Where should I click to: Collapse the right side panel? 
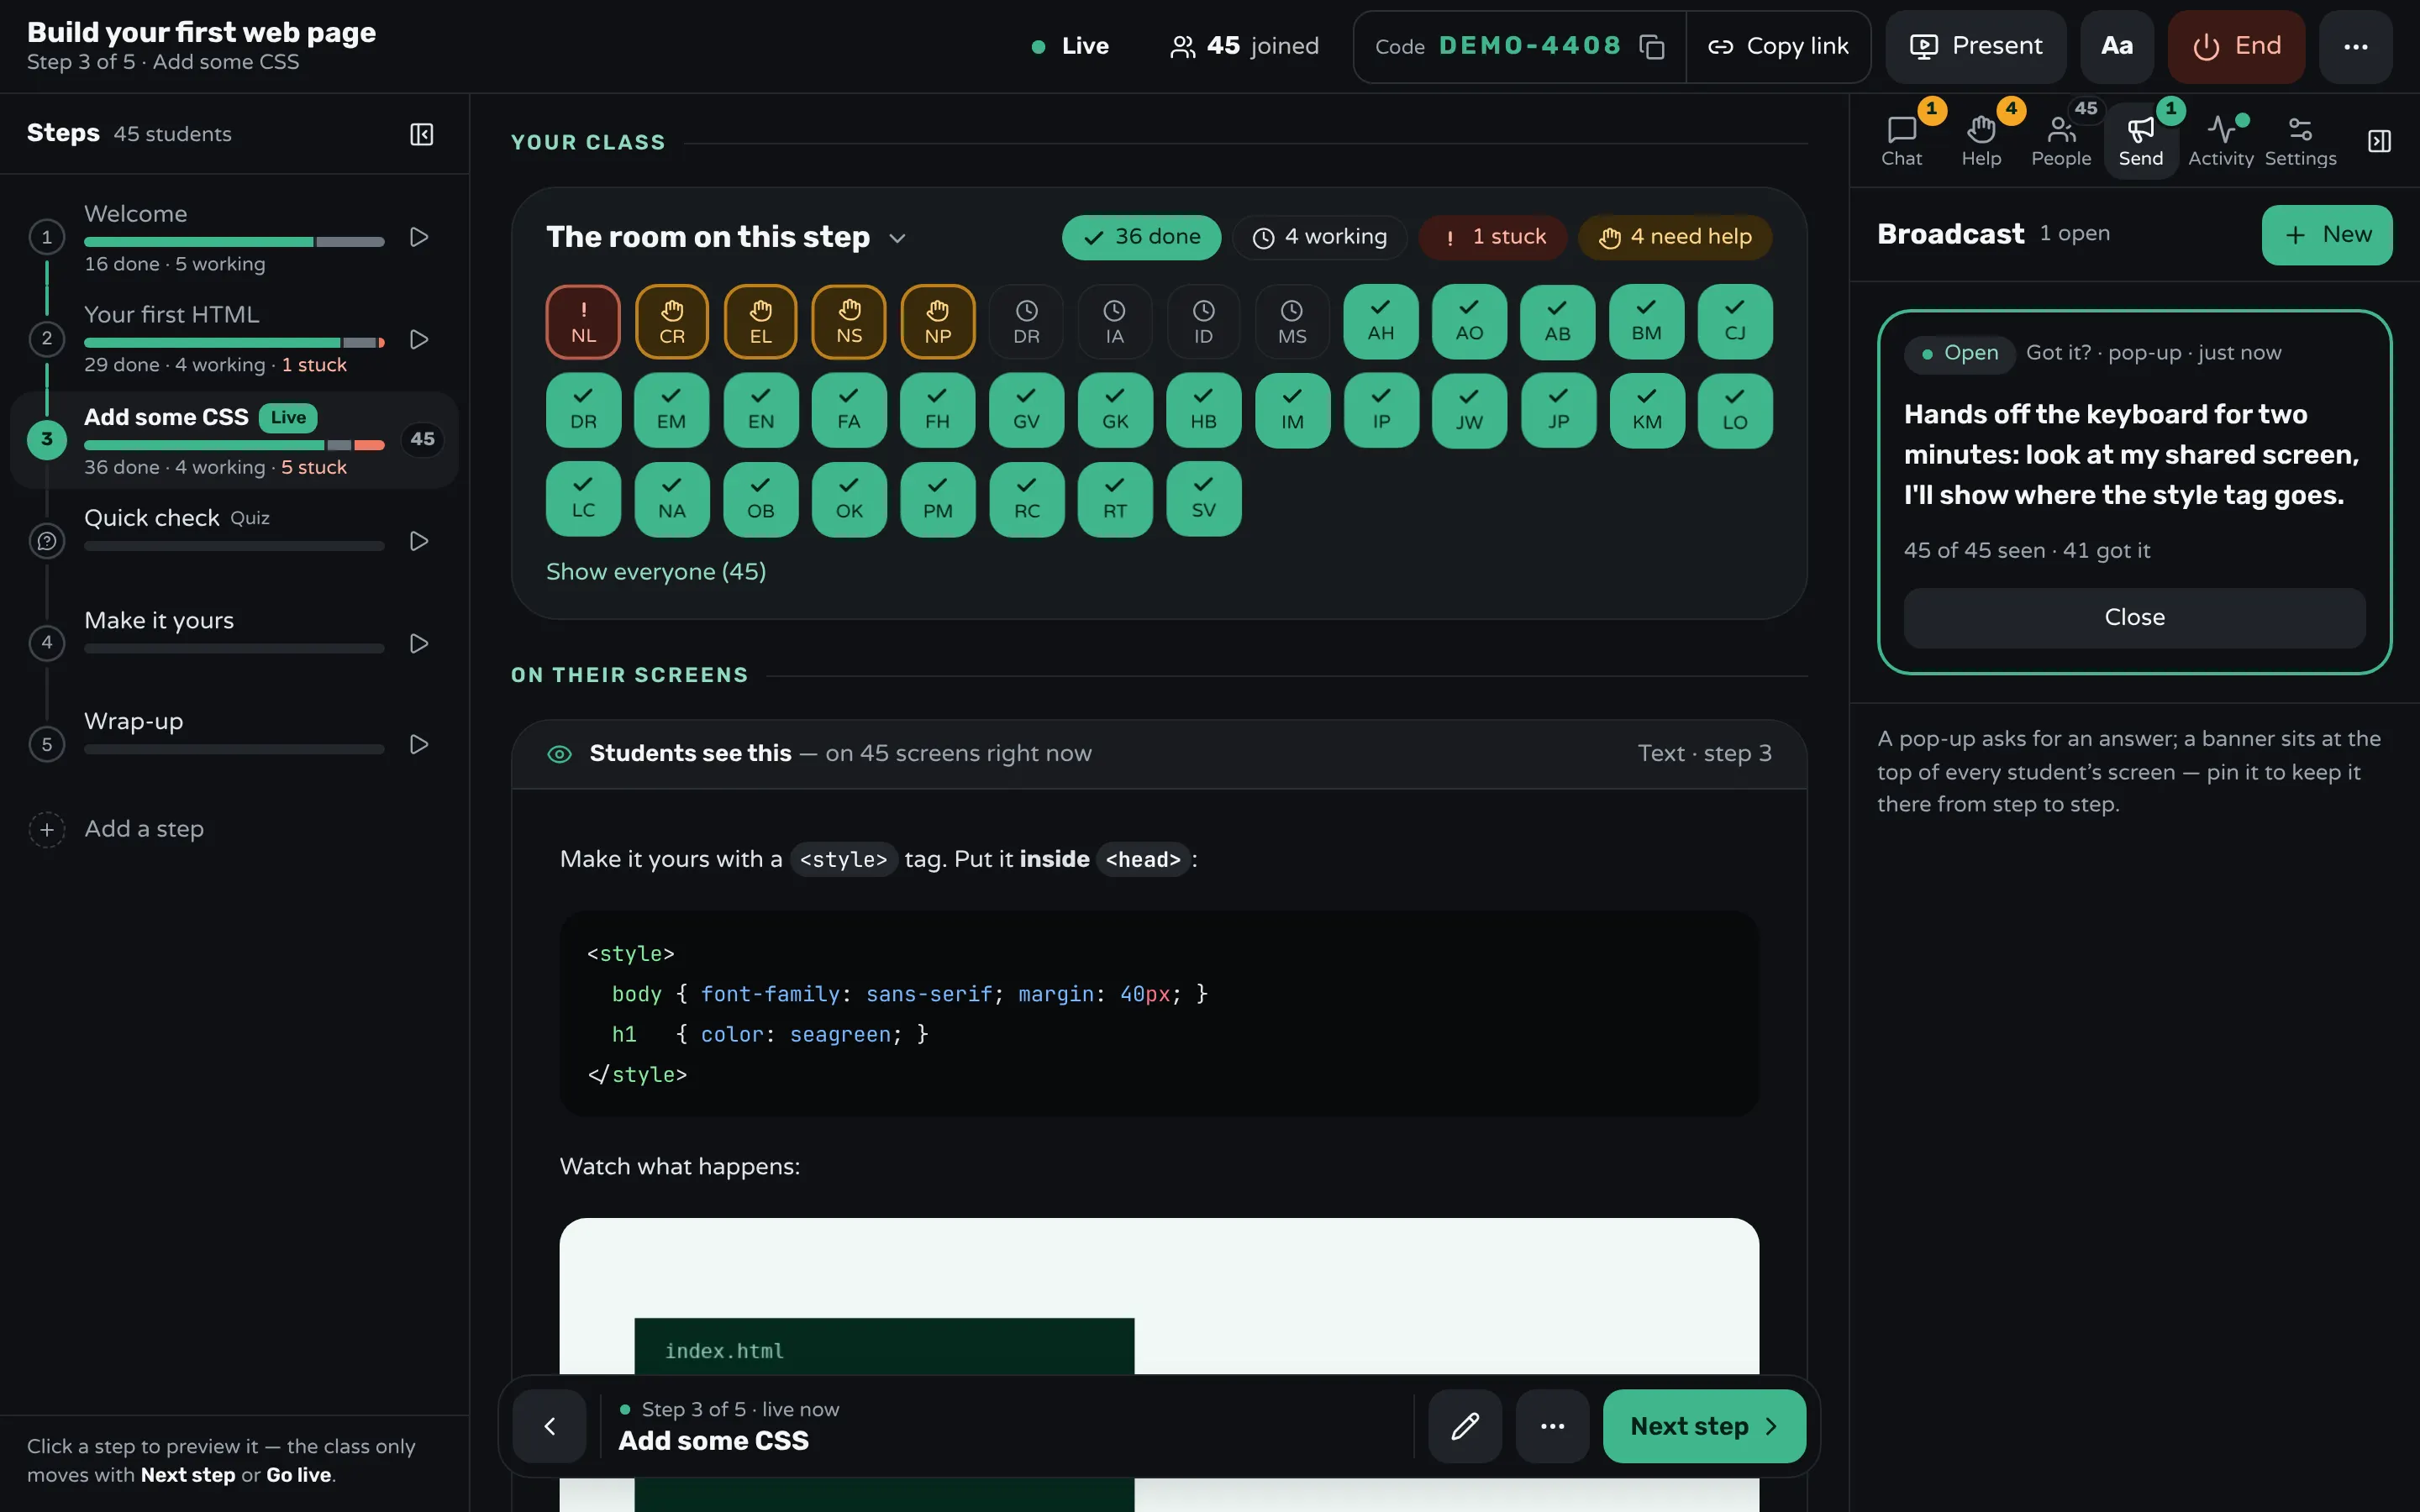coord(2379,141)
